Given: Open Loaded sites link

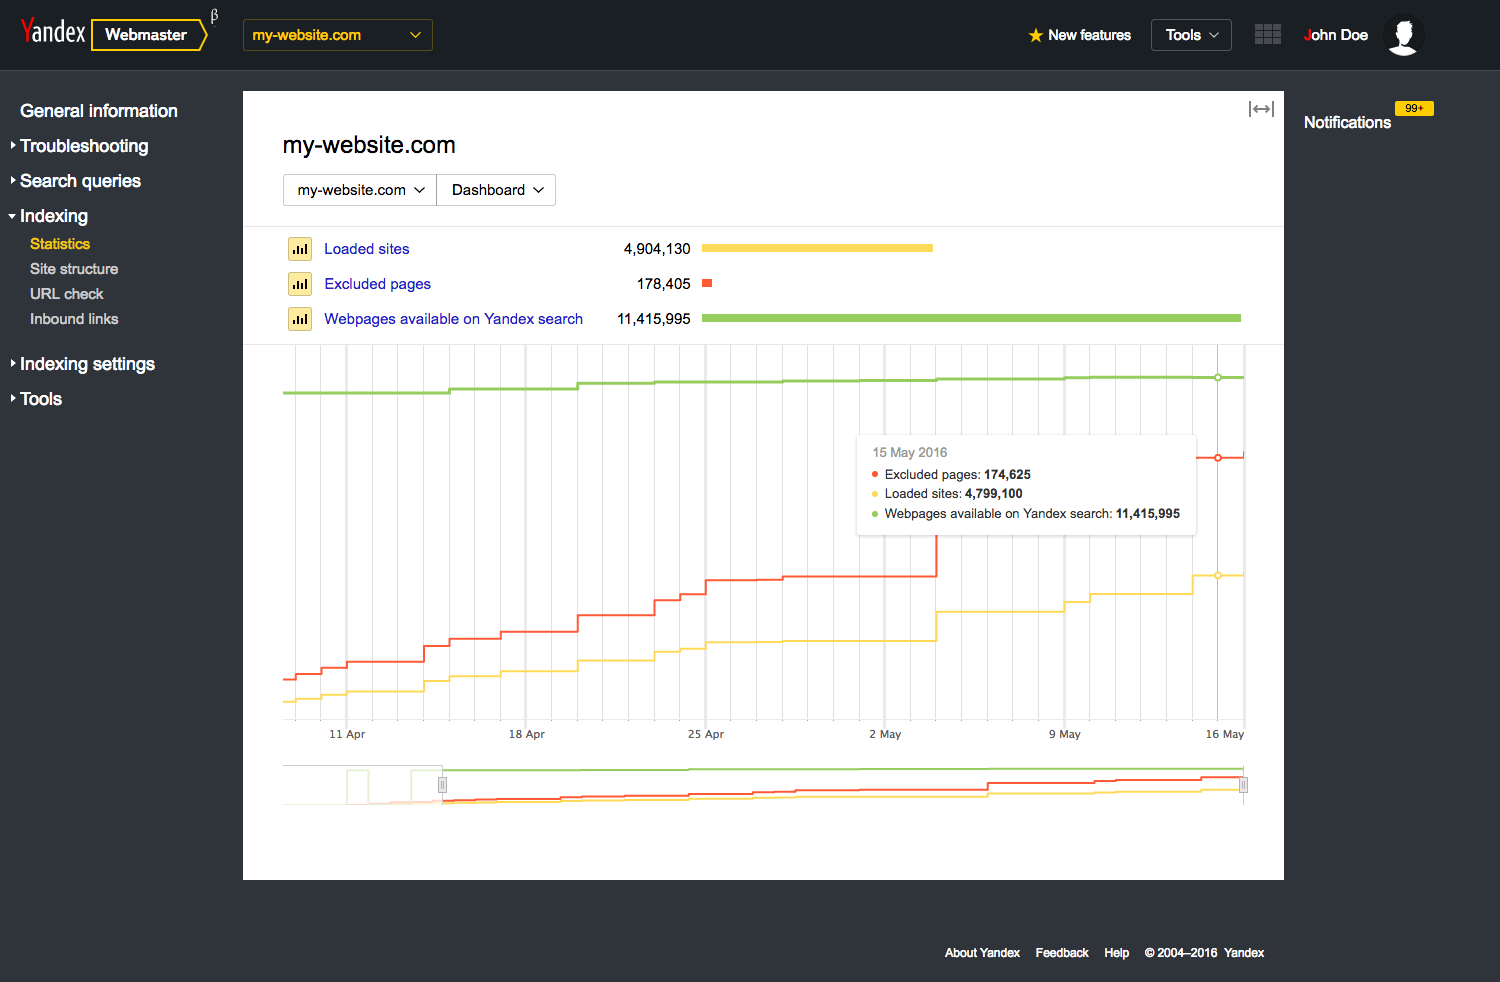Looking at the screenshot, I should [367, 249].
